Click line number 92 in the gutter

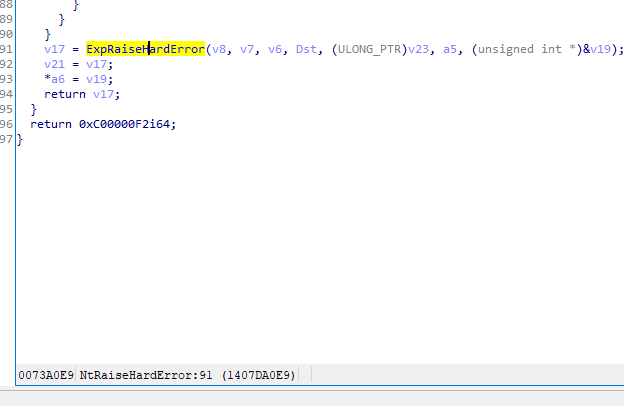6,64
